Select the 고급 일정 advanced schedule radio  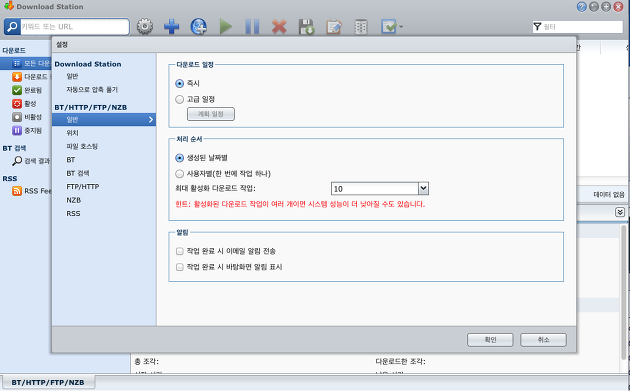[180, 99]
